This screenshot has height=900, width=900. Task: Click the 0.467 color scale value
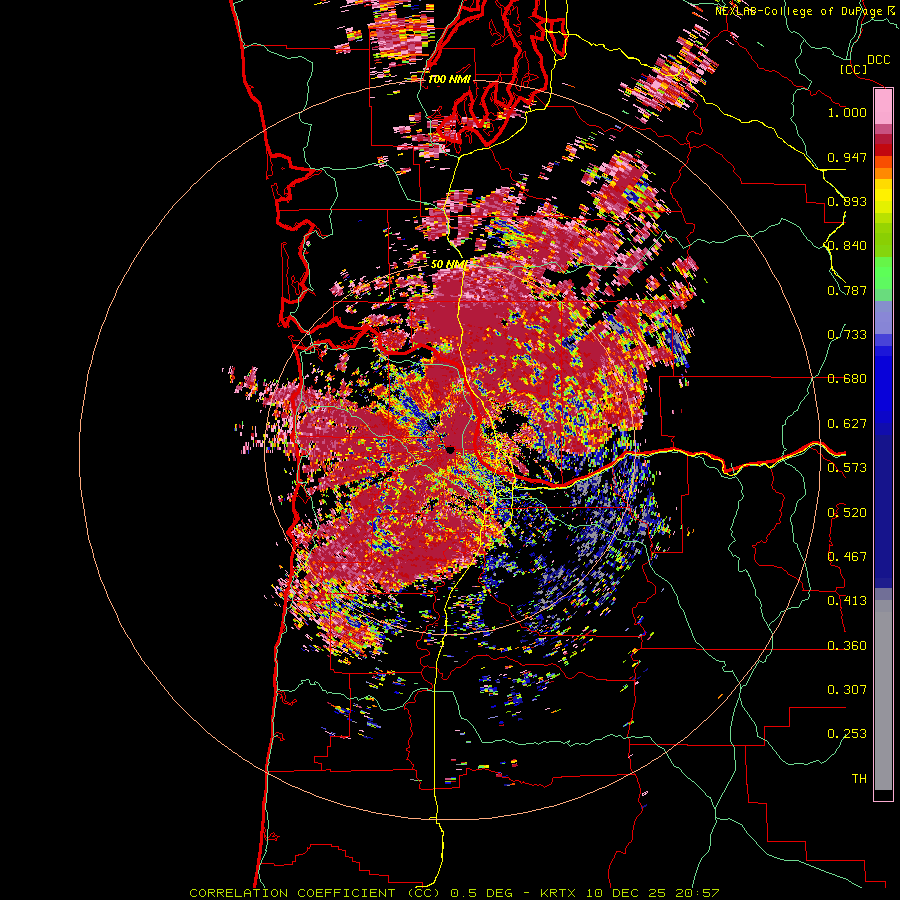coord(847,557)
